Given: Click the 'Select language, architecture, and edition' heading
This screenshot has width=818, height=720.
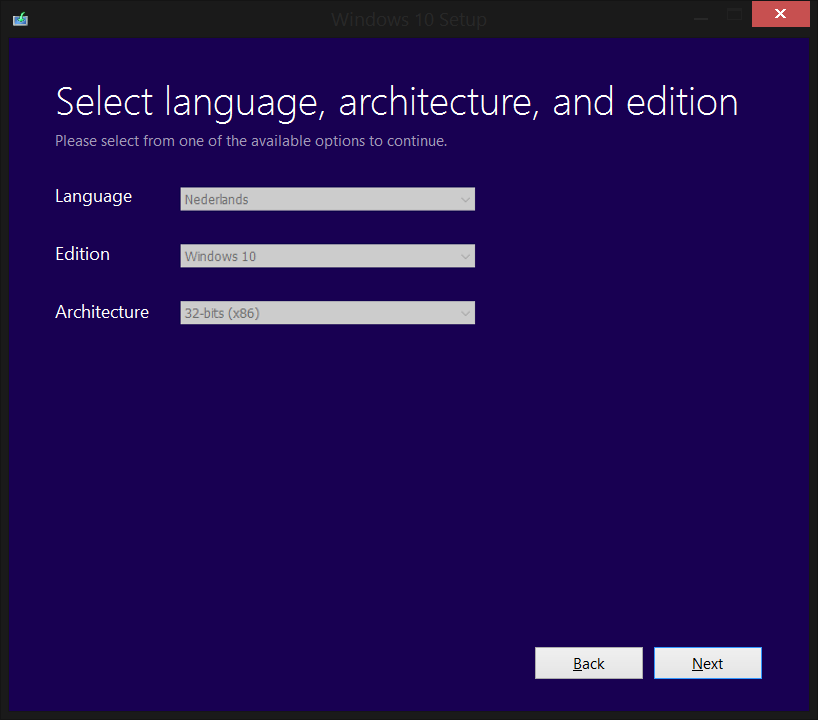Looking at the screenshot, I should point(397,102).
